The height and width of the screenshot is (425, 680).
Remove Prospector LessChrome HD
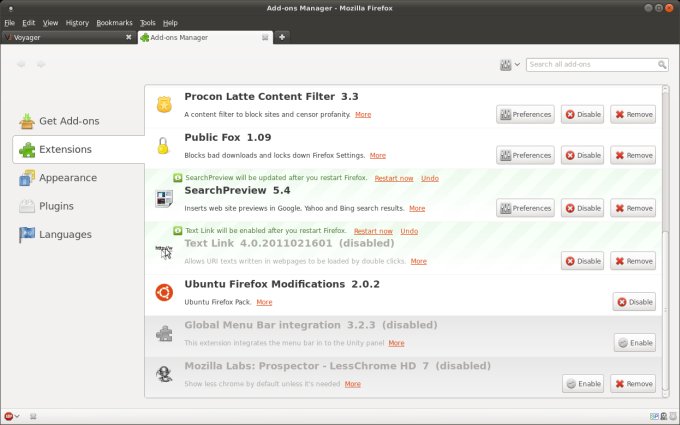pos(633,384)
